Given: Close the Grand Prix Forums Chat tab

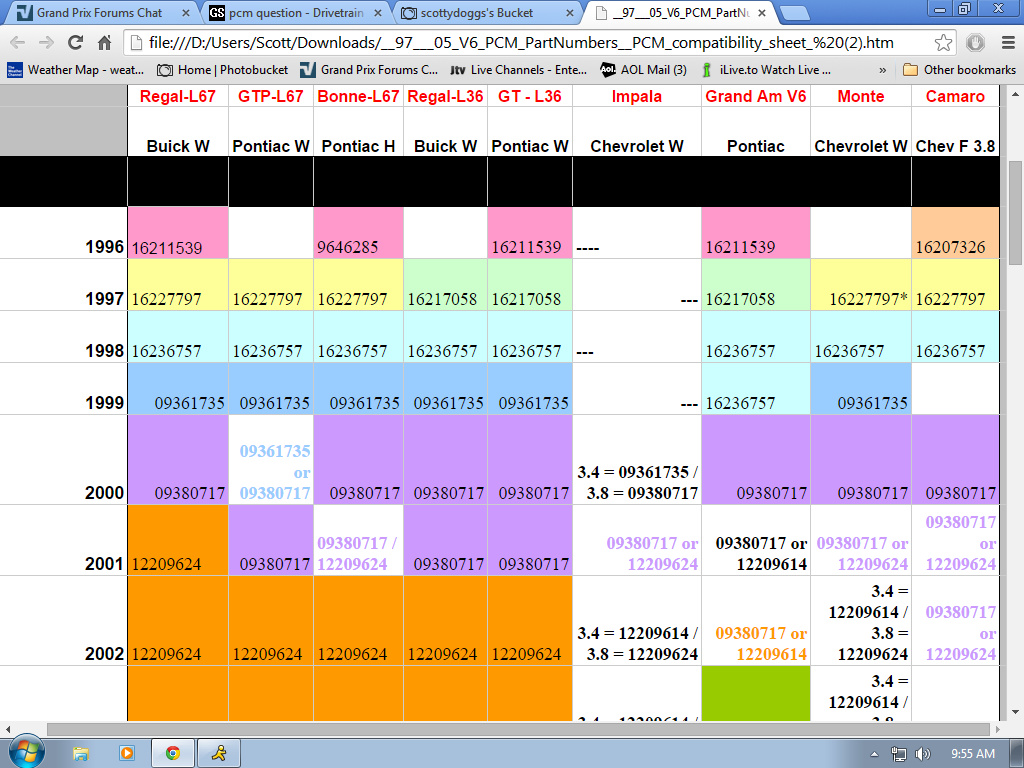Looking at the screenshot, I should 186,13.
